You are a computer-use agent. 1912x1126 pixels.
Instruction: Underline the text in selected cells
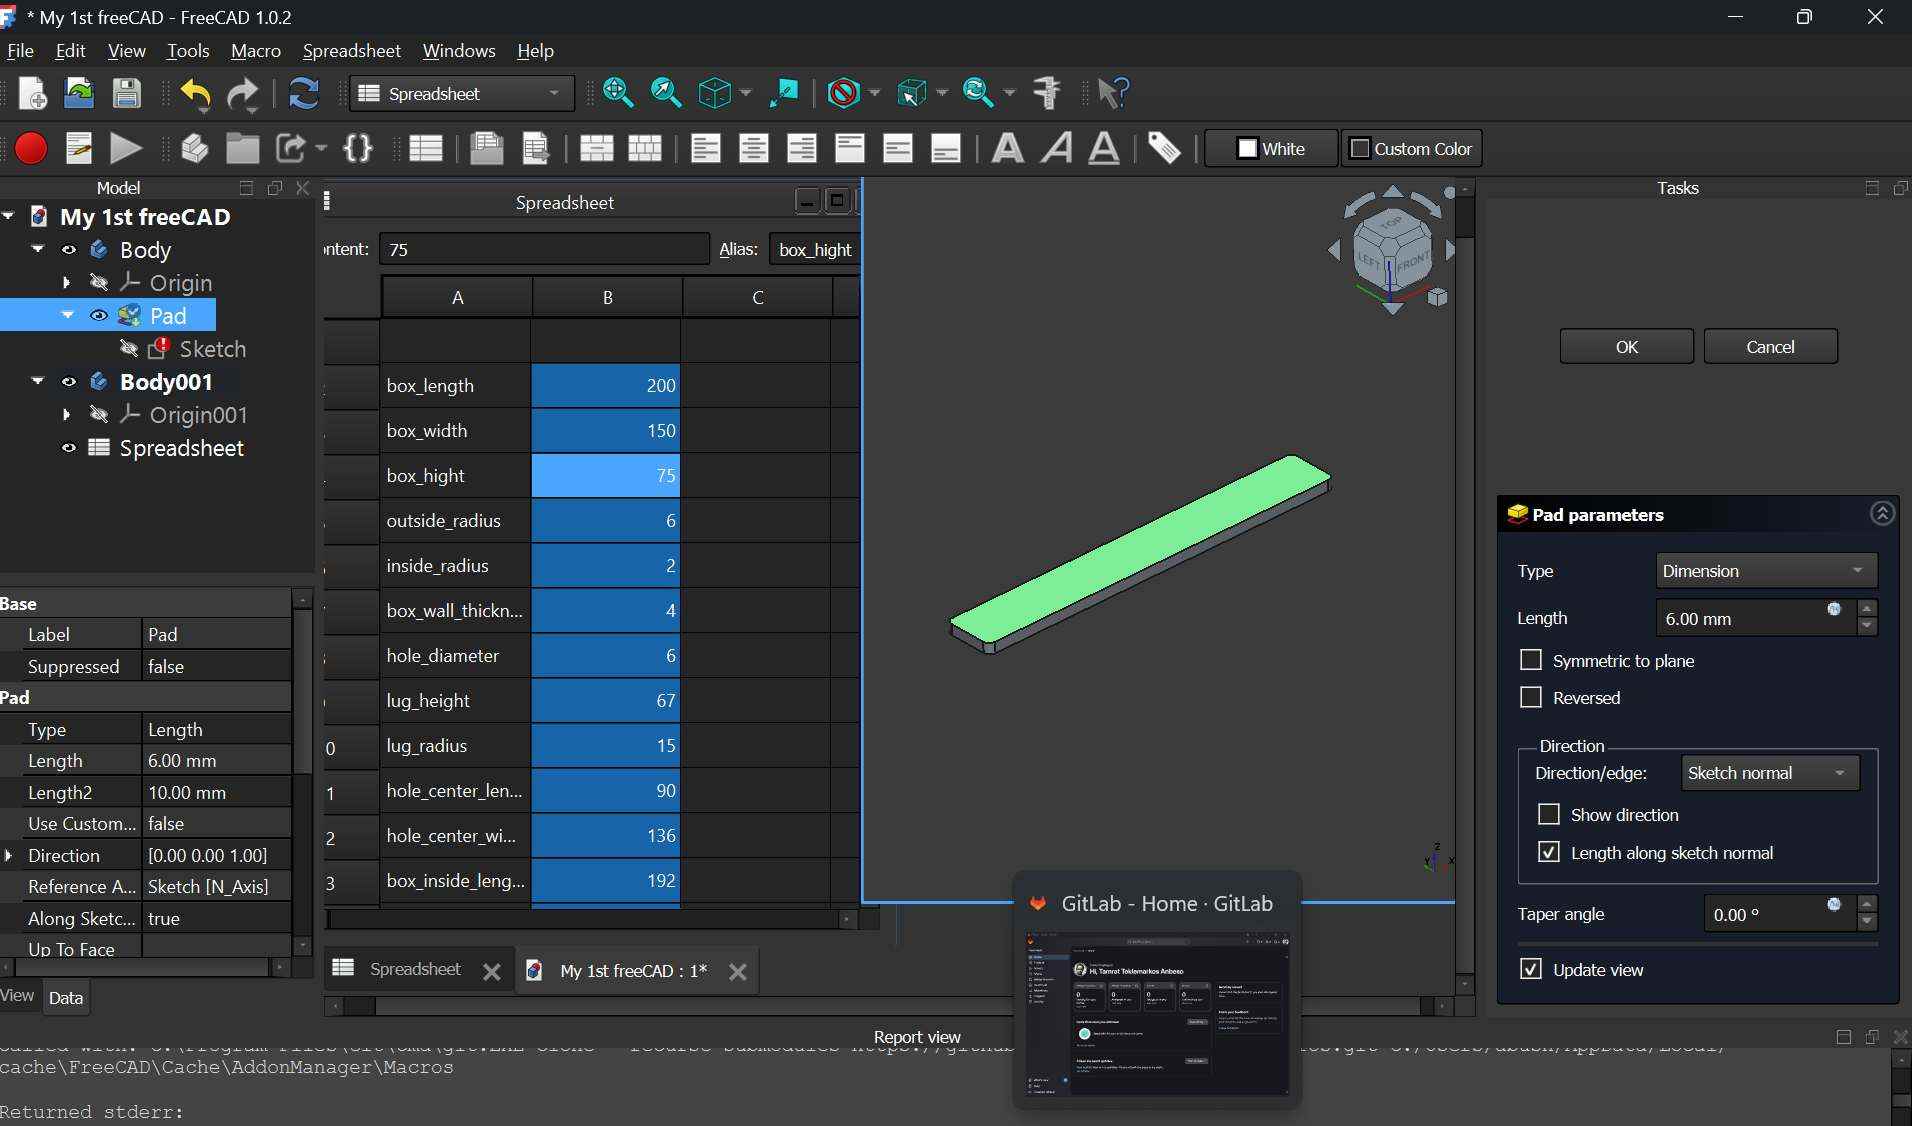(1104, 149)
